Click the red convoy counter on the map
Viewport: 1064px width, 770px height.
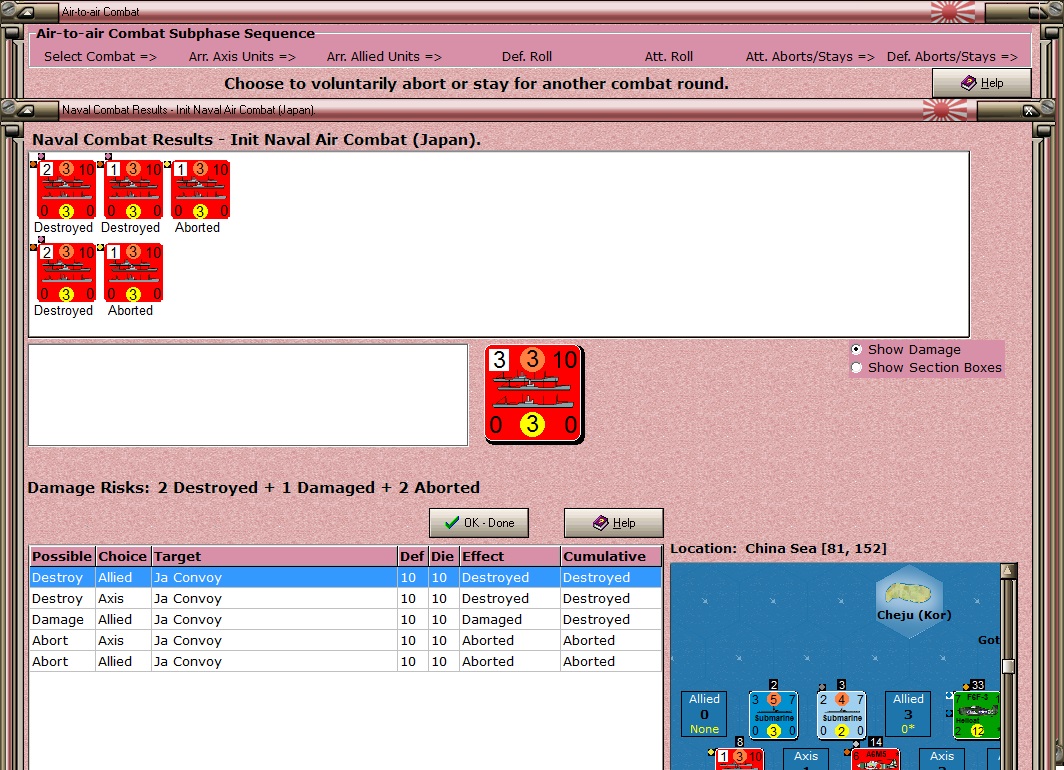[739, 759]
